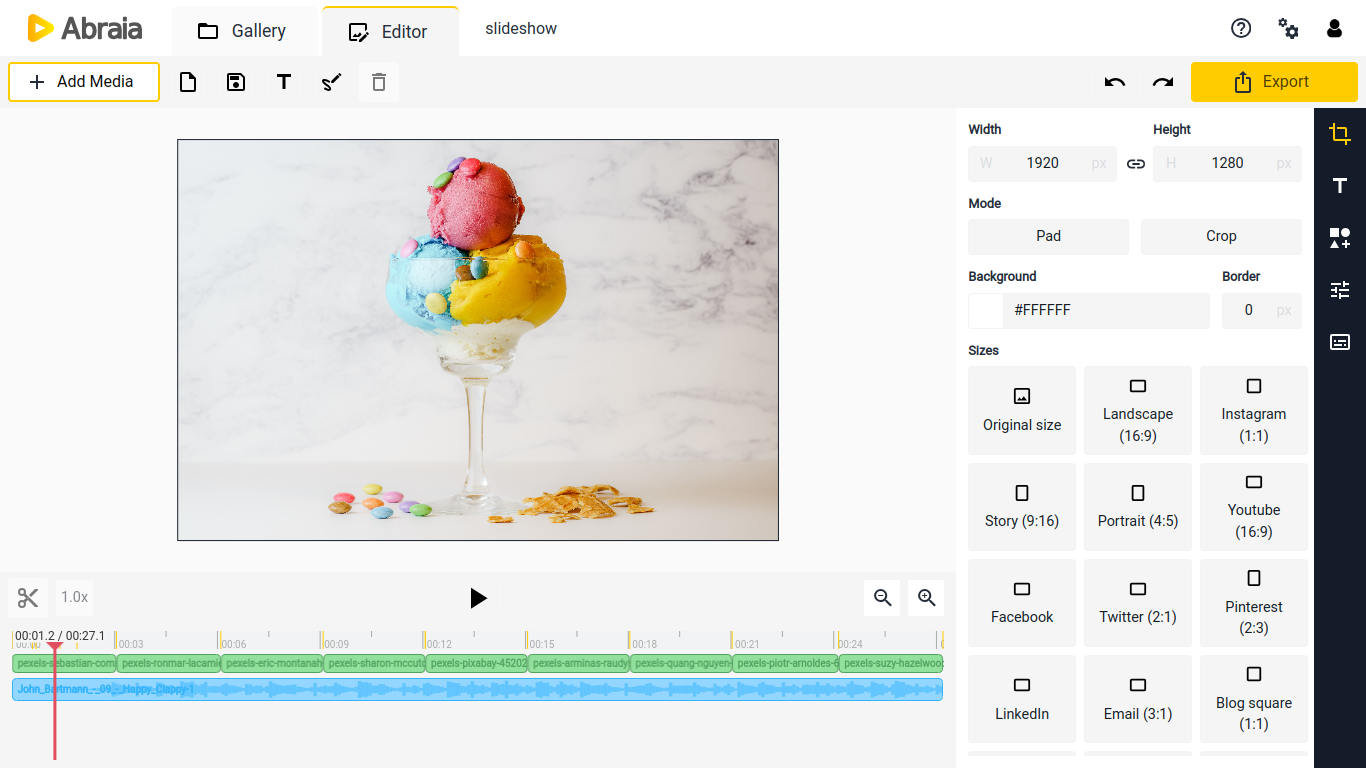
Task: Save project with floppy disk icon
Action: [236, 82]
